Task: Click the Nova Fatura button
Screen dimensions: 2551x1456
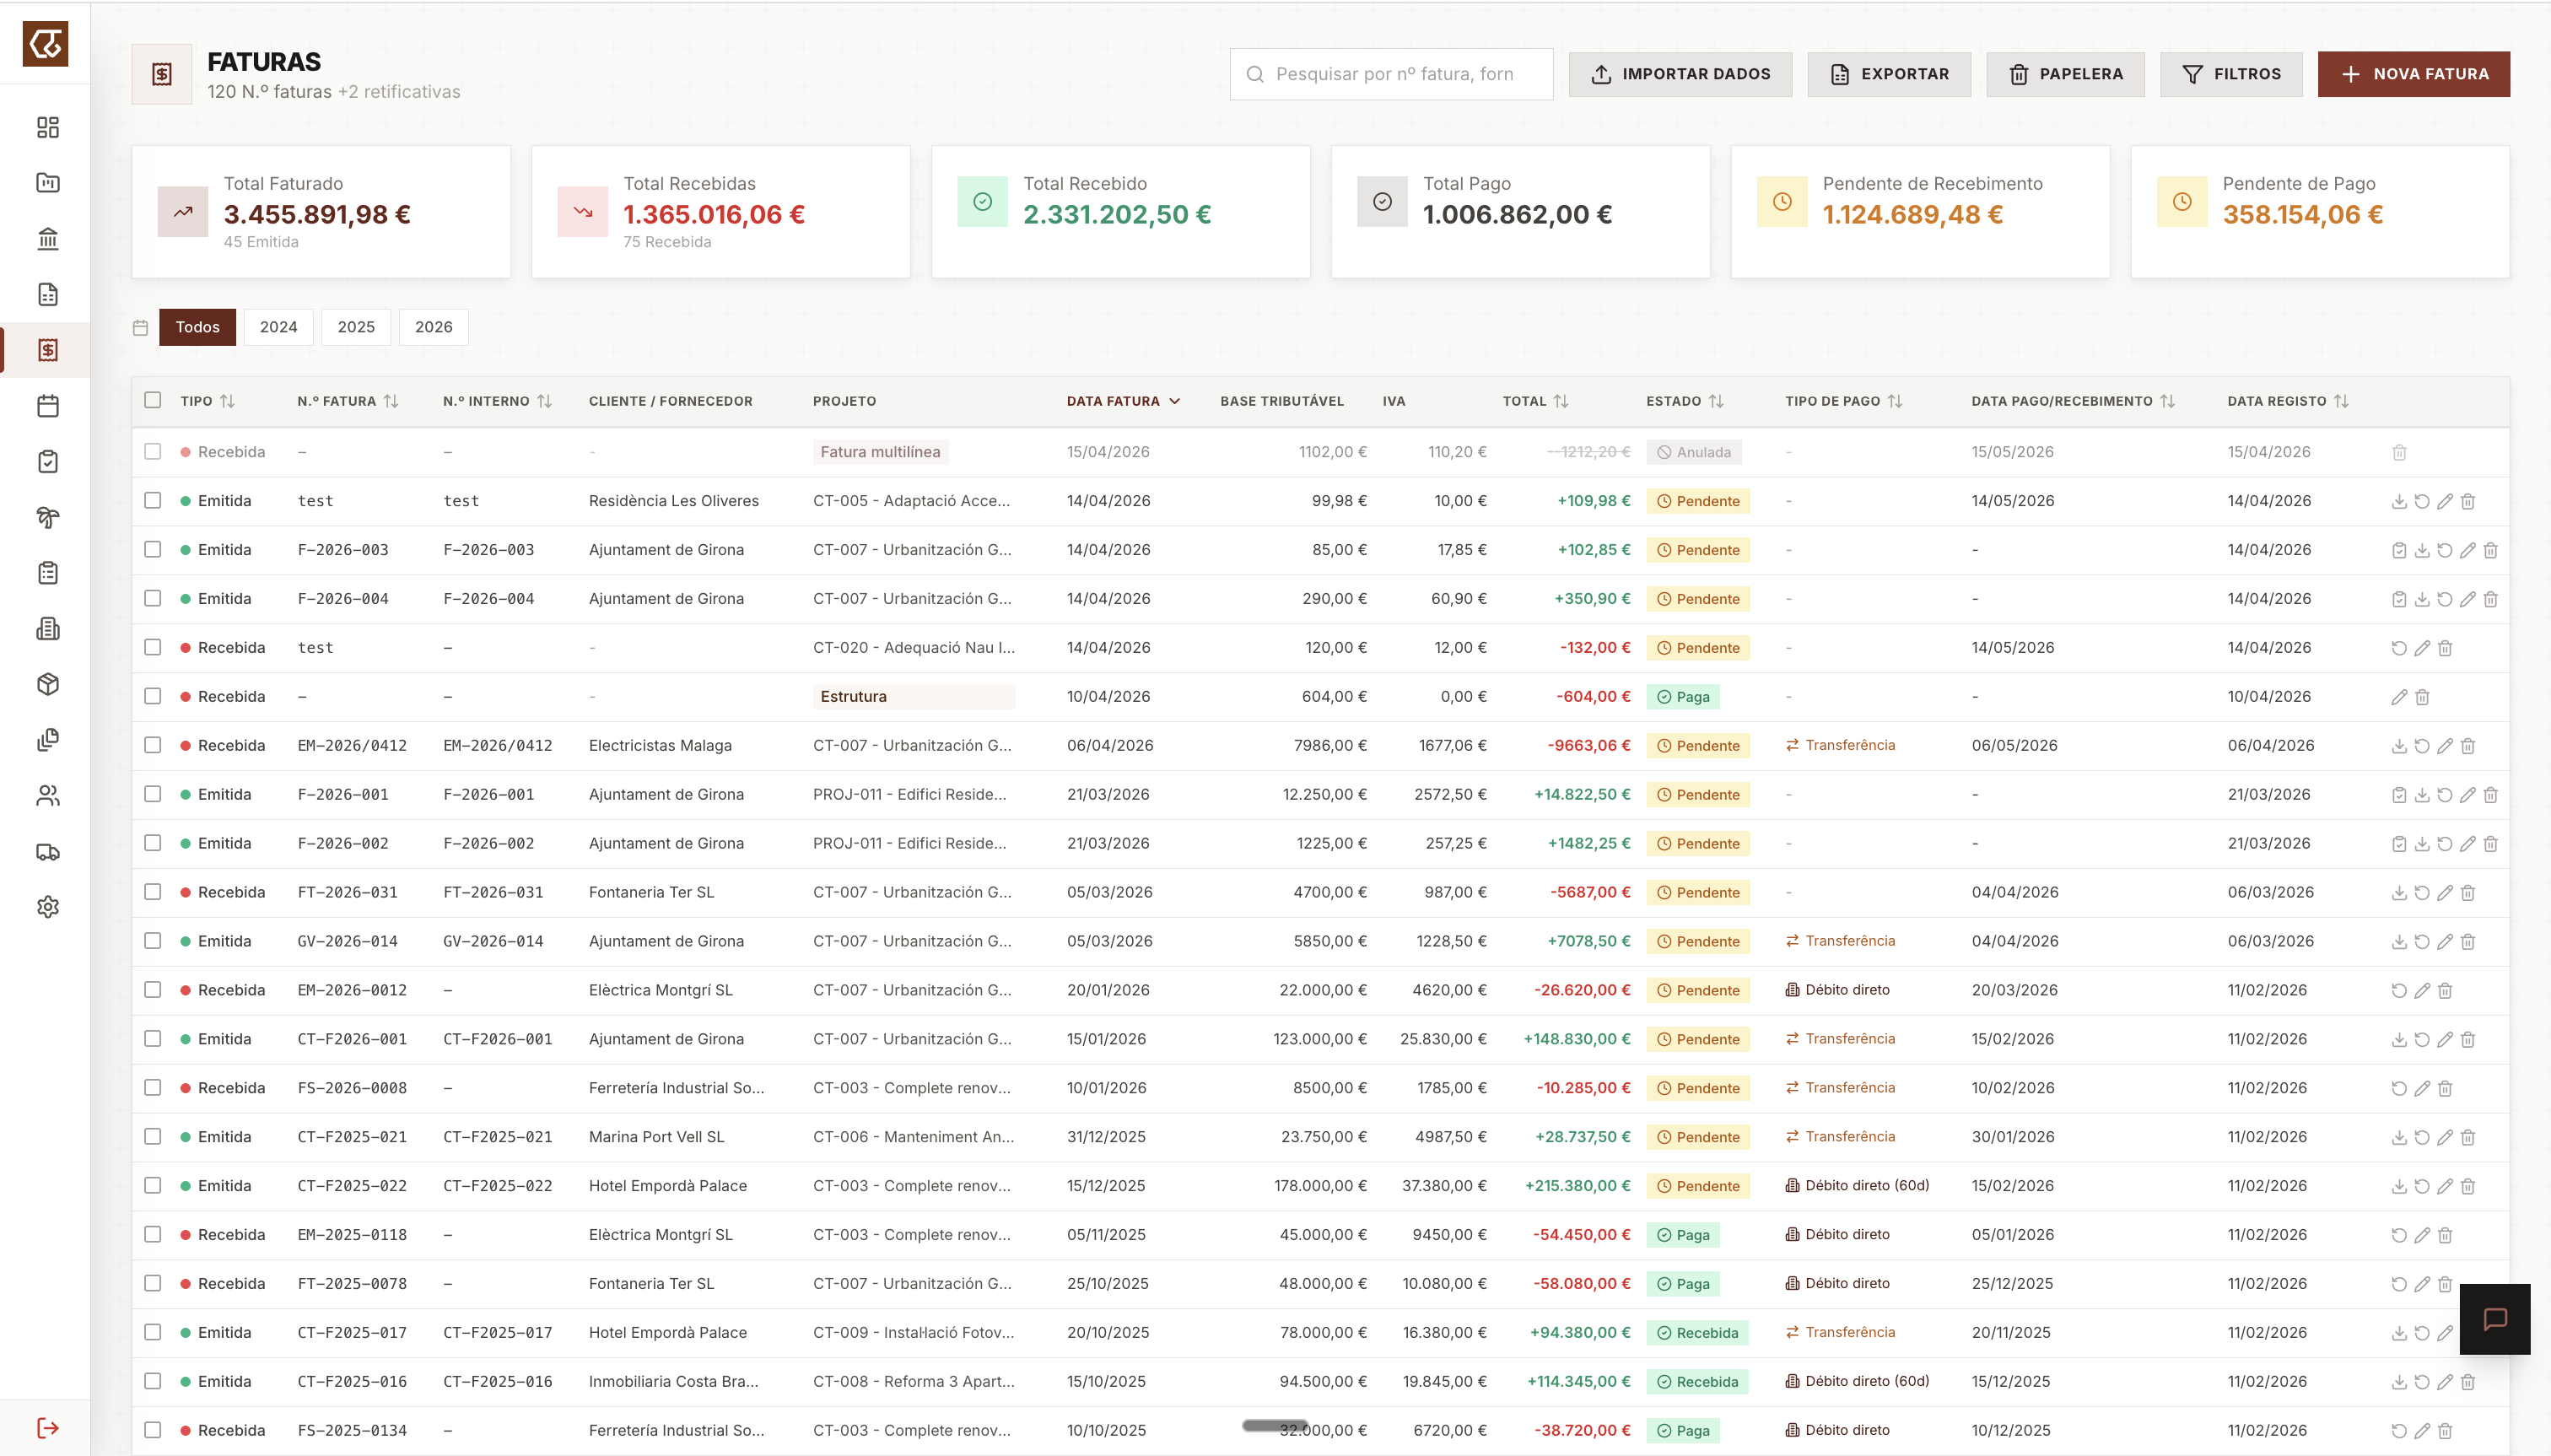Action: pyautogui.click(x=2413, y=74)
